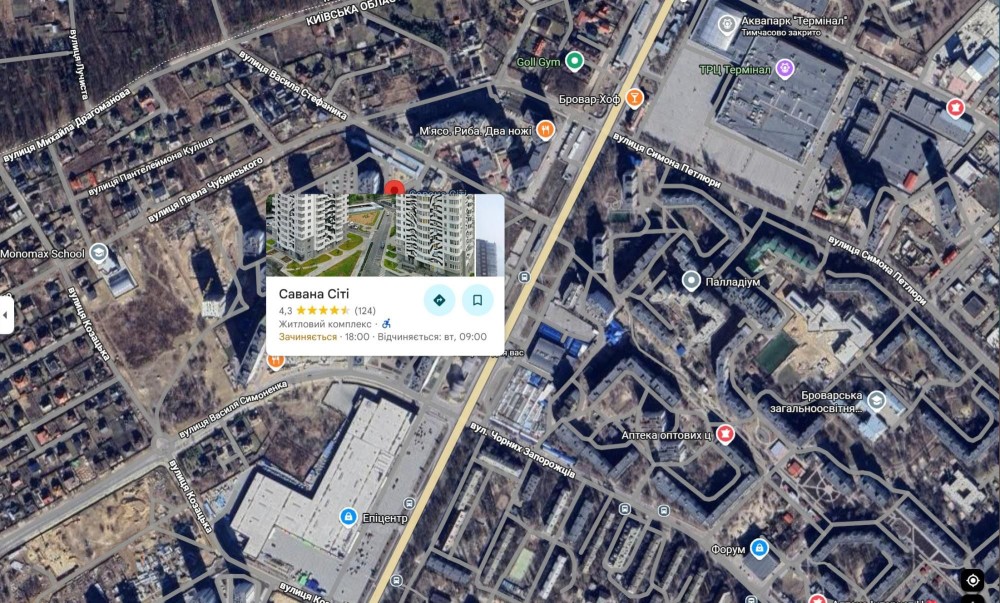Click the bus stop icon near Епіцентр

409,504
